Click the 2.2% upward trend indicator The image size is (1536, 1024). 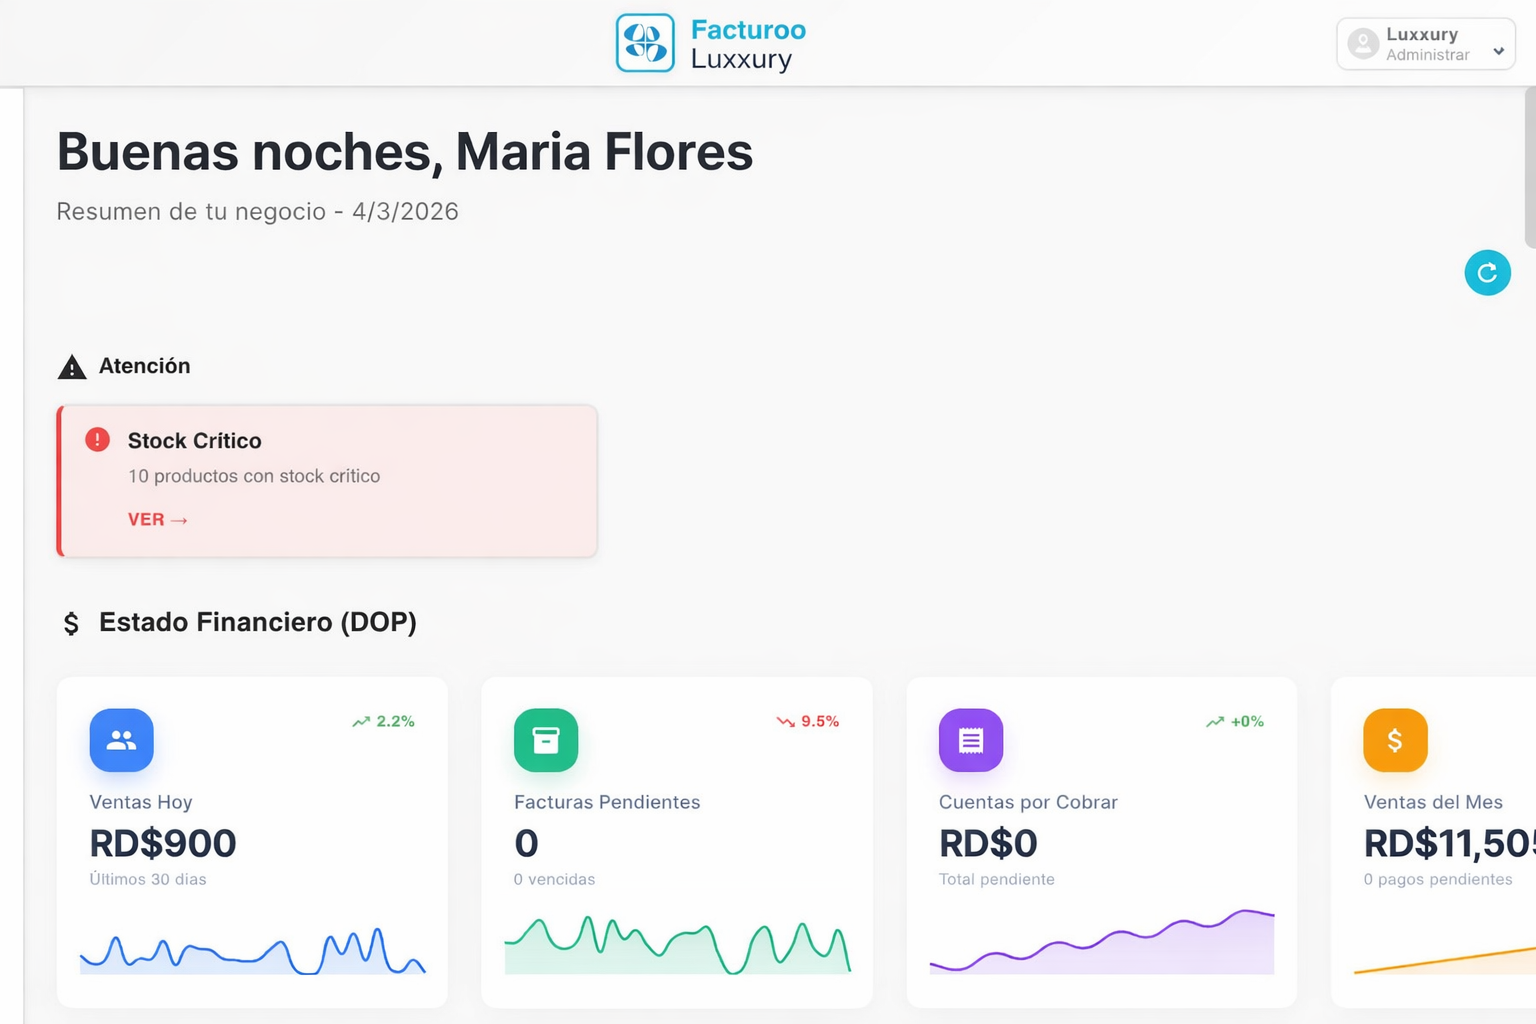click(x=383, y=721)
